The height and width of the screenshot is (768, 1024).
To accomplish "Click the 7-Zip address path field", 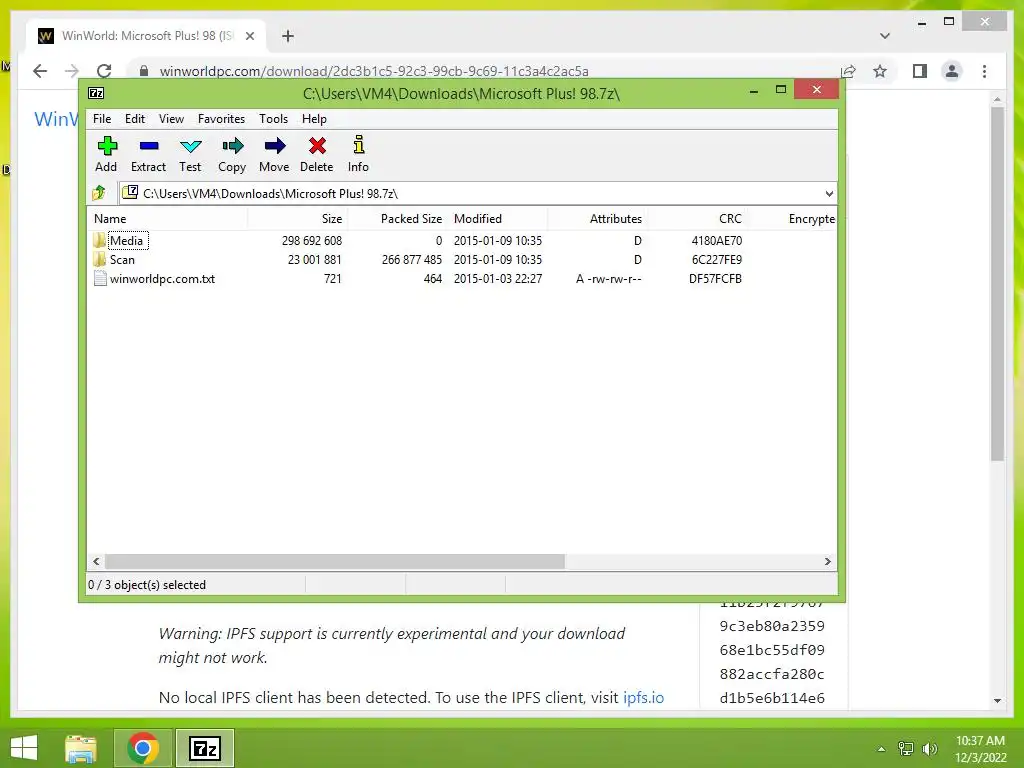I will tap(478, 193).
